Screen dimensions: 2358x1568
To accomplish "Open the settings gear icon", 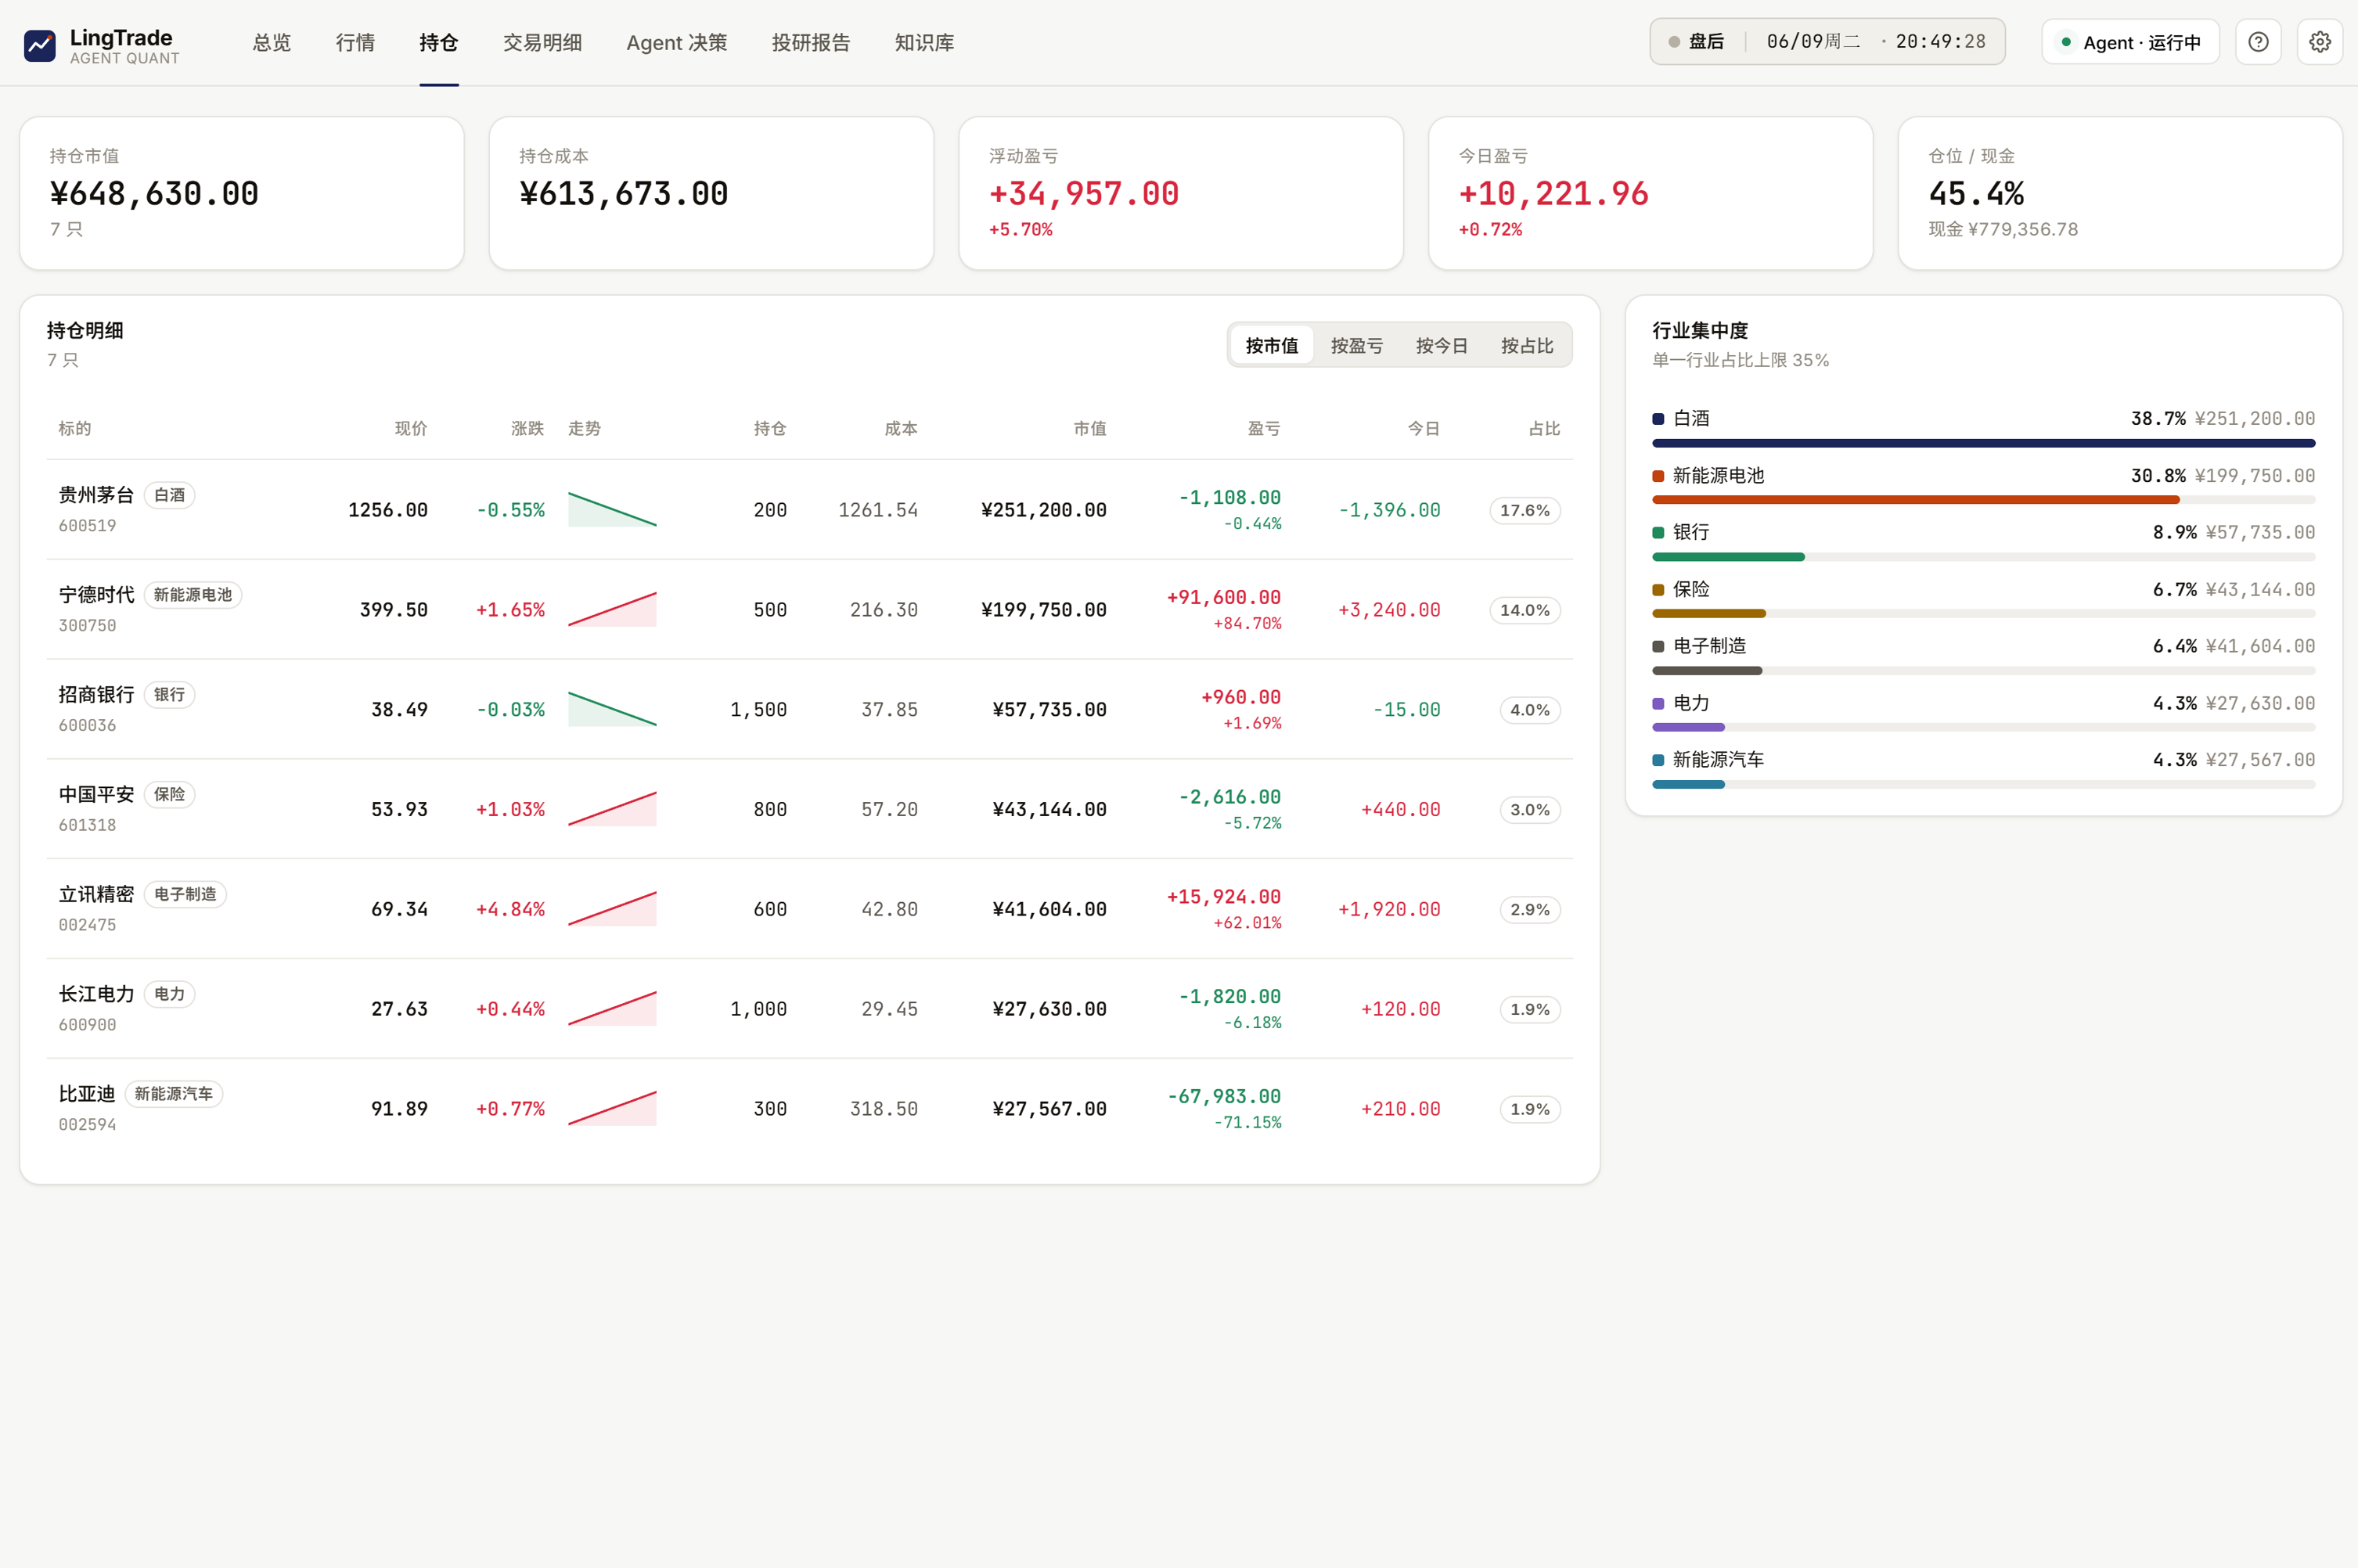I will coord(2320,42).
